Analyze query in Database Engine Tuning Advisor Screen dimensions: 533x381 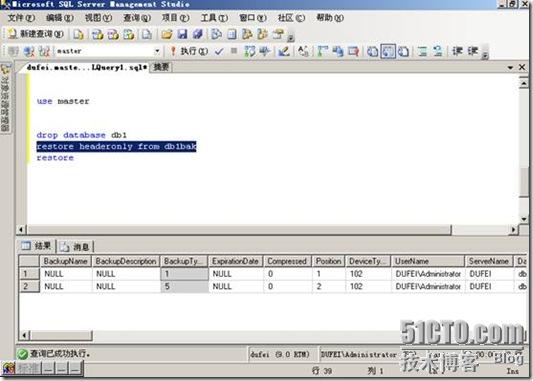click(265, 51)
